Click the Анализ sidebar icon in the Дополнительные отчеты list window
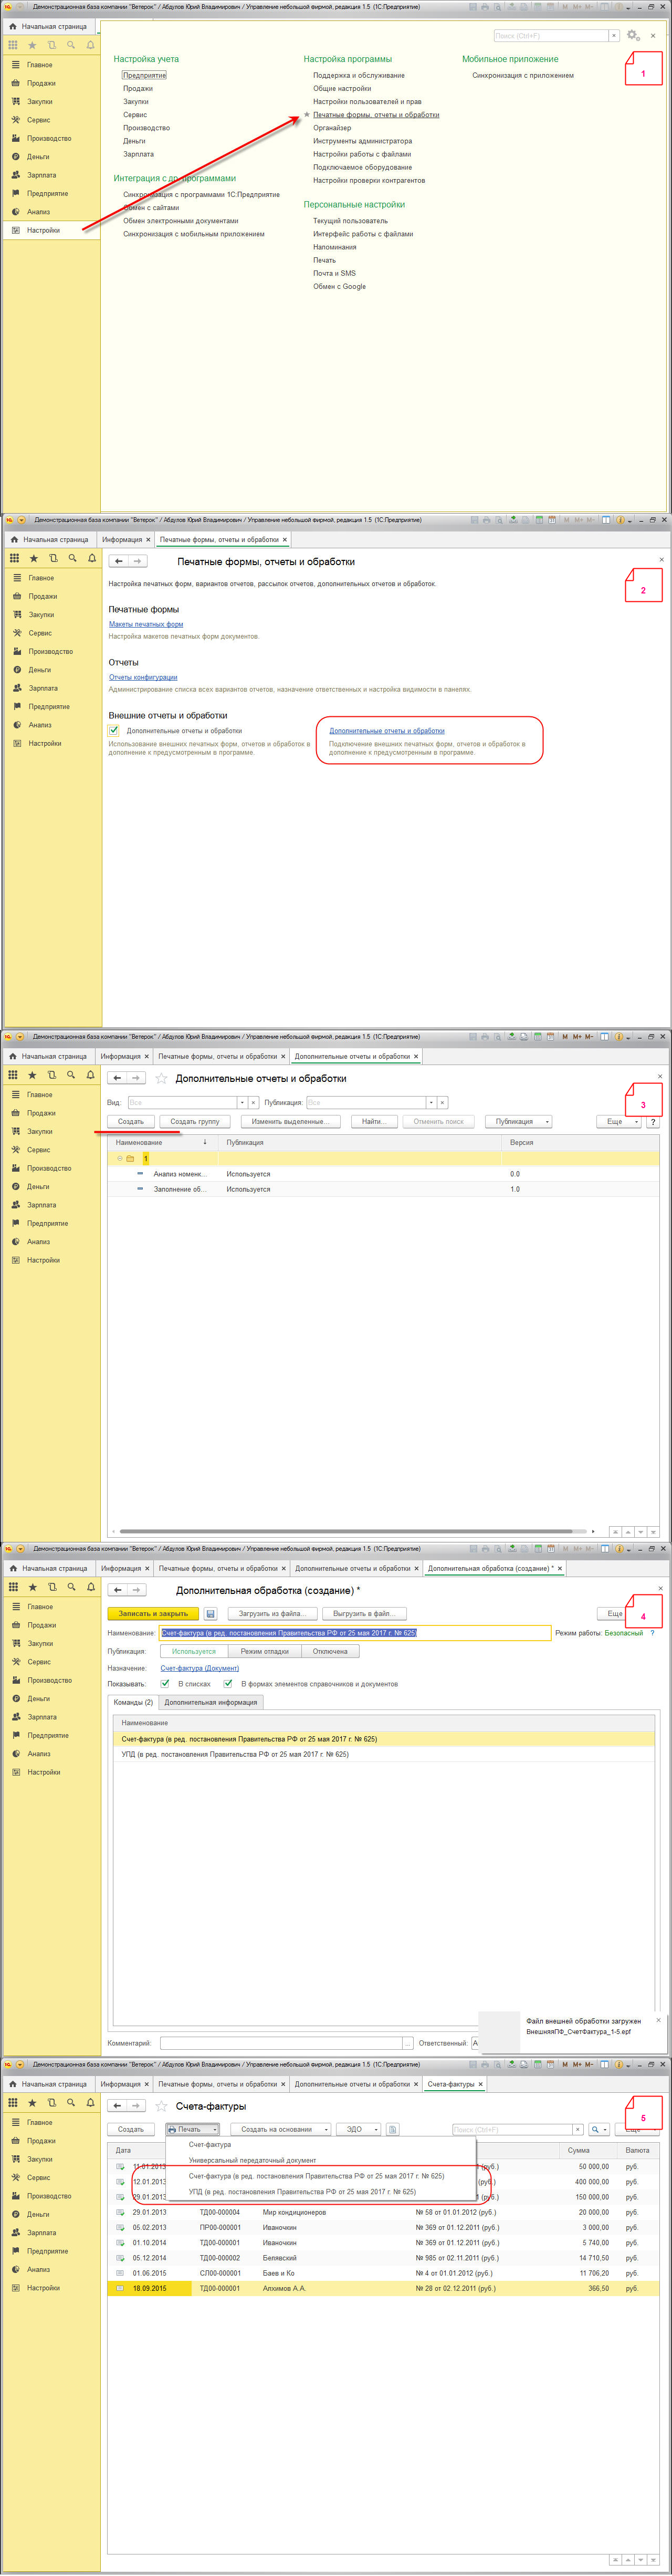 (16, 1241)
